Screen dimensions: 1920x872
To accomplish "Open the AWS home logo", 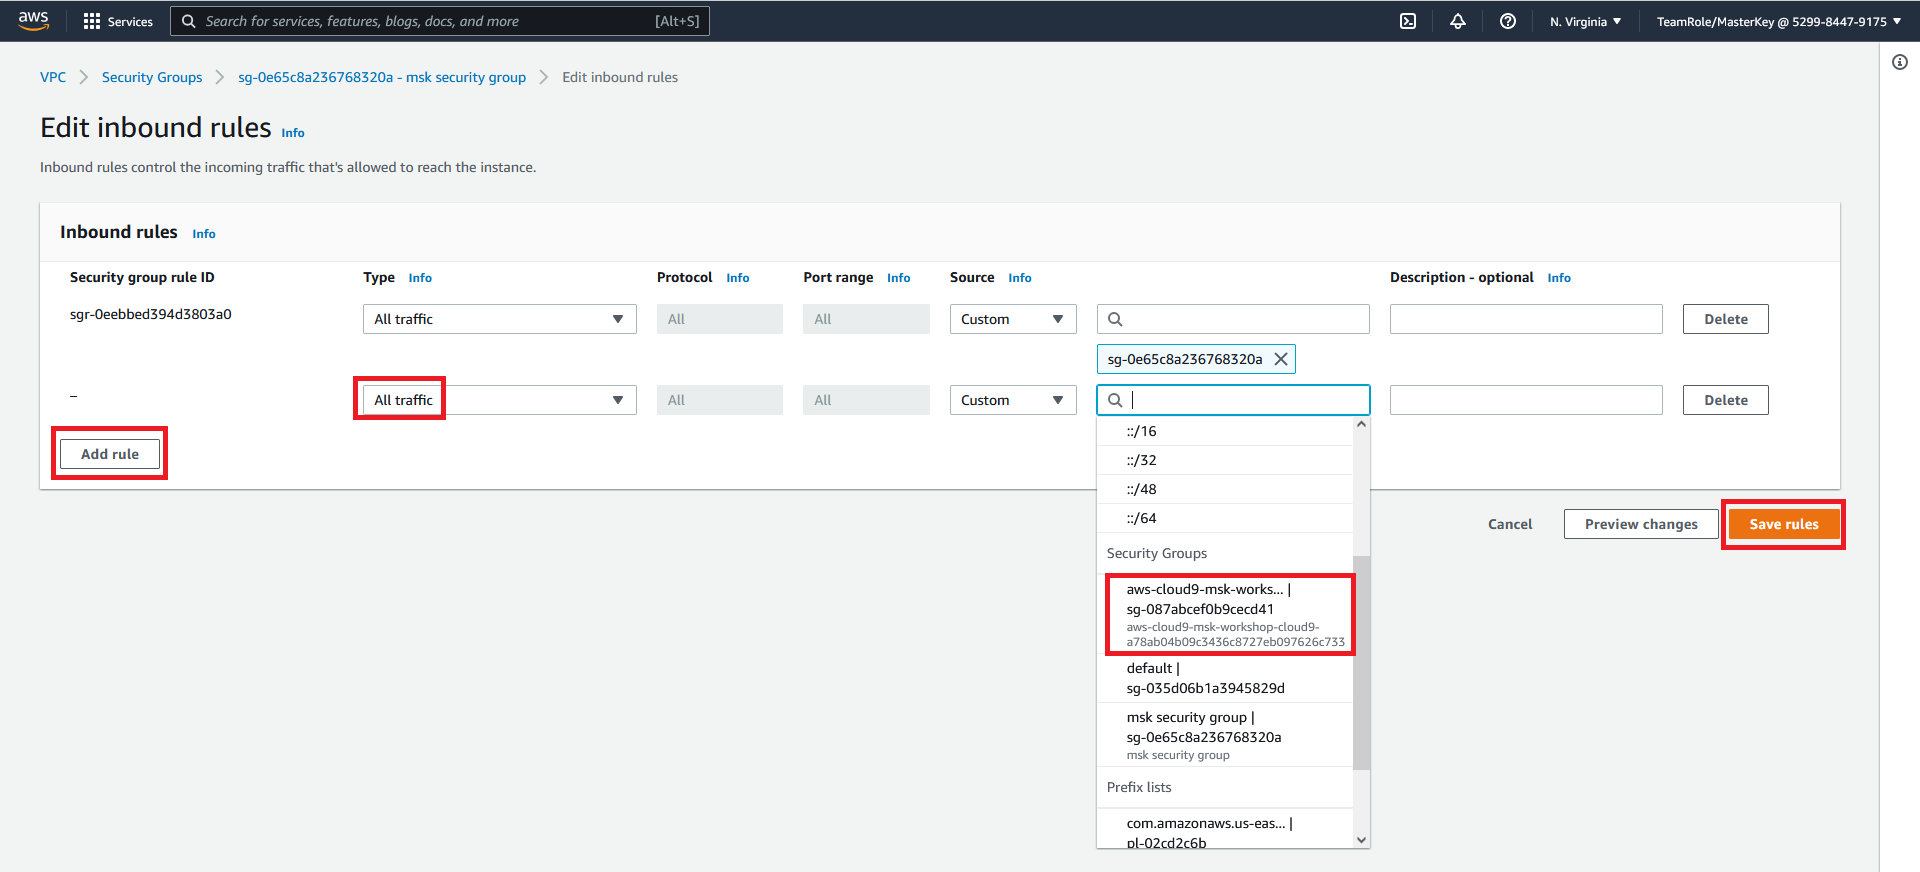I will [33, 21].
